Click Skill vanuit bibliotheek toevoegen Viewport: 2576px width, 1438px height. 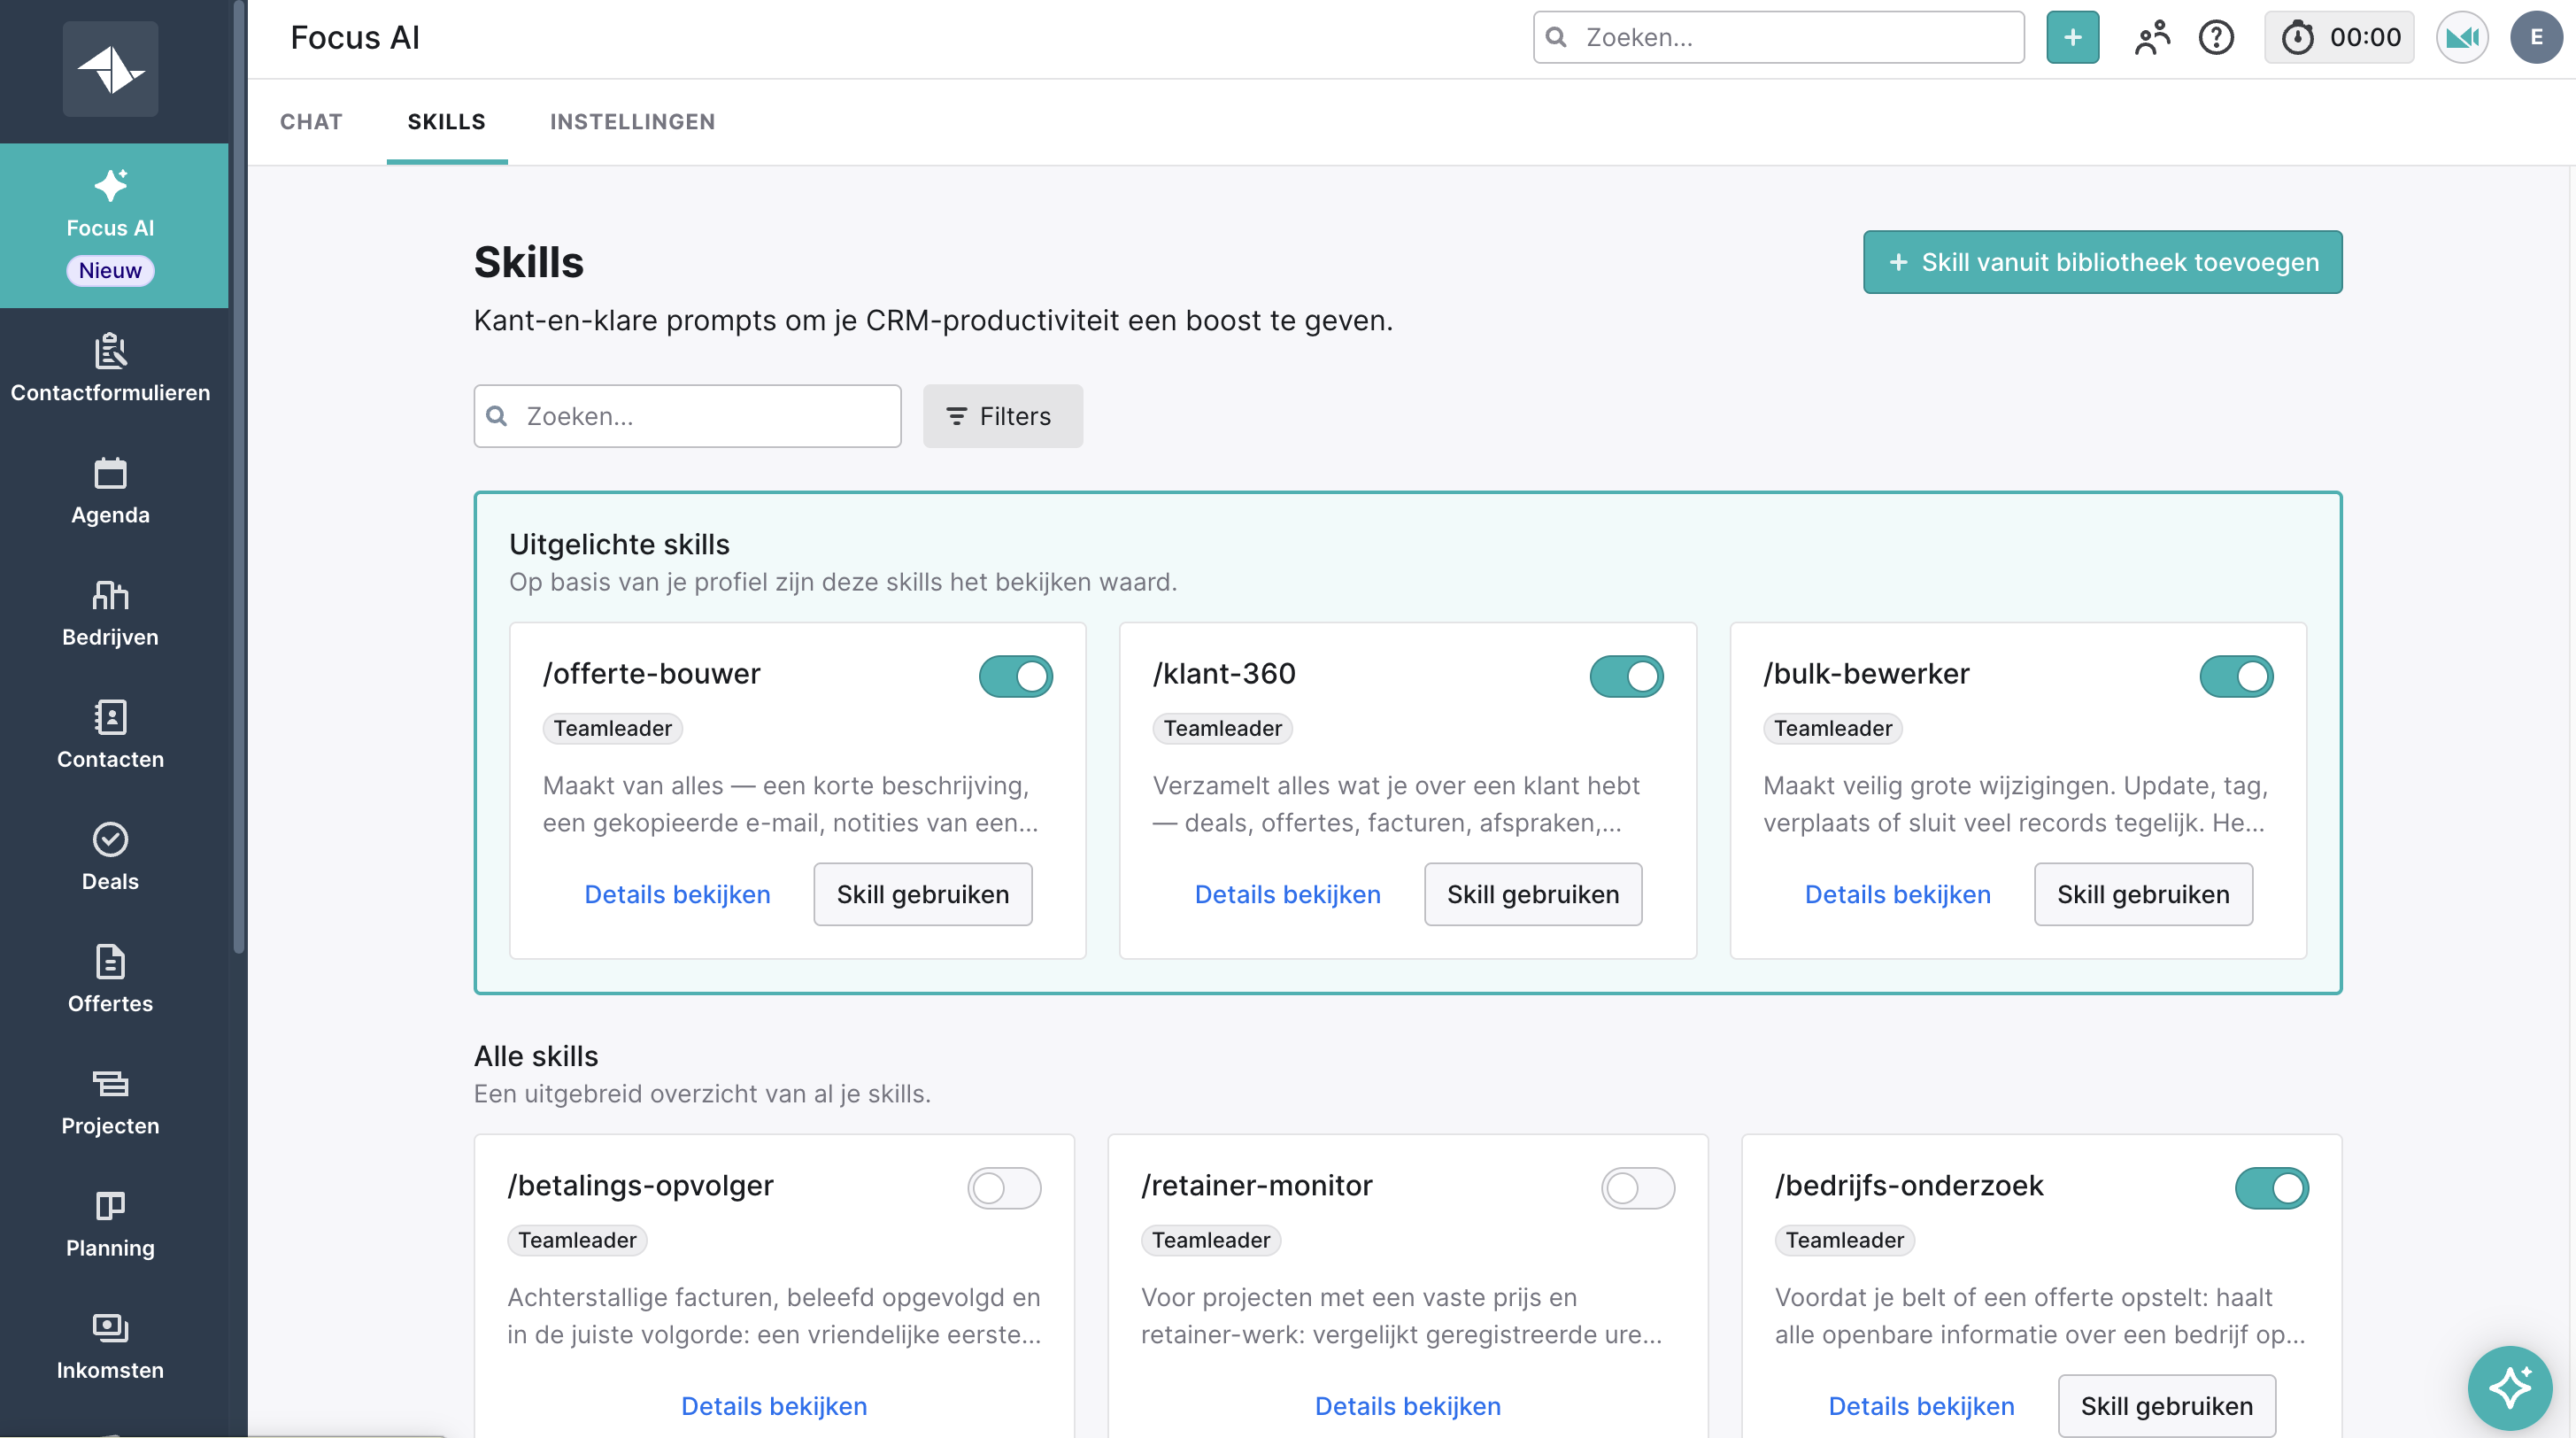2102,262
